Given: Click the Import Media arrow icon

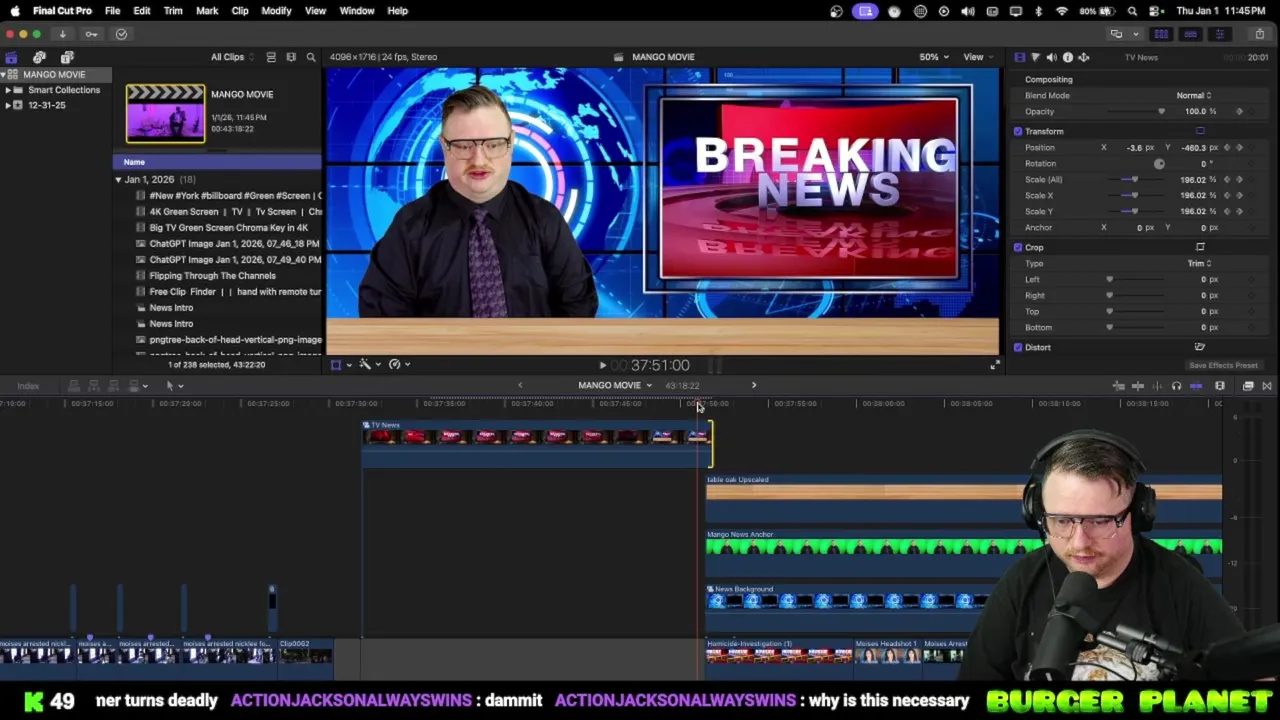Looking at the screenshot, I should pos(62,34).
